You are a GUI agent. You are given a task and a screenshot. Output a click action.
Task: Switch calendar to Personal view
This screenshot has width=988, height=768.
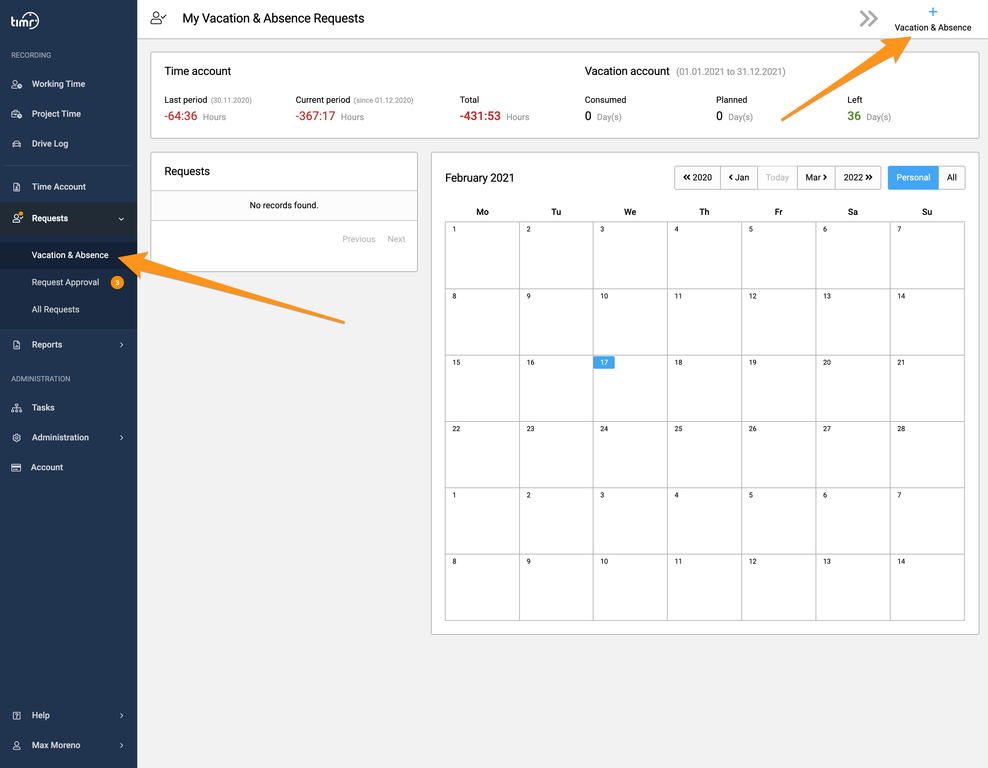[x=913, y=178]
